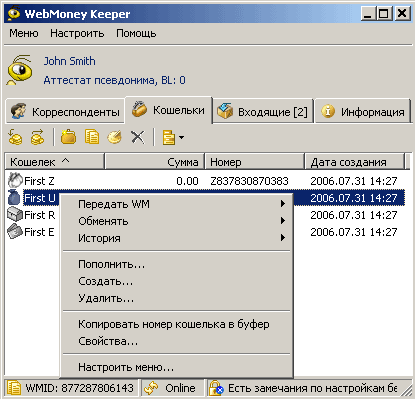Choose Пополнить... from the context menu
Viewport: 415px width, 399px height.
click(177, 264)
